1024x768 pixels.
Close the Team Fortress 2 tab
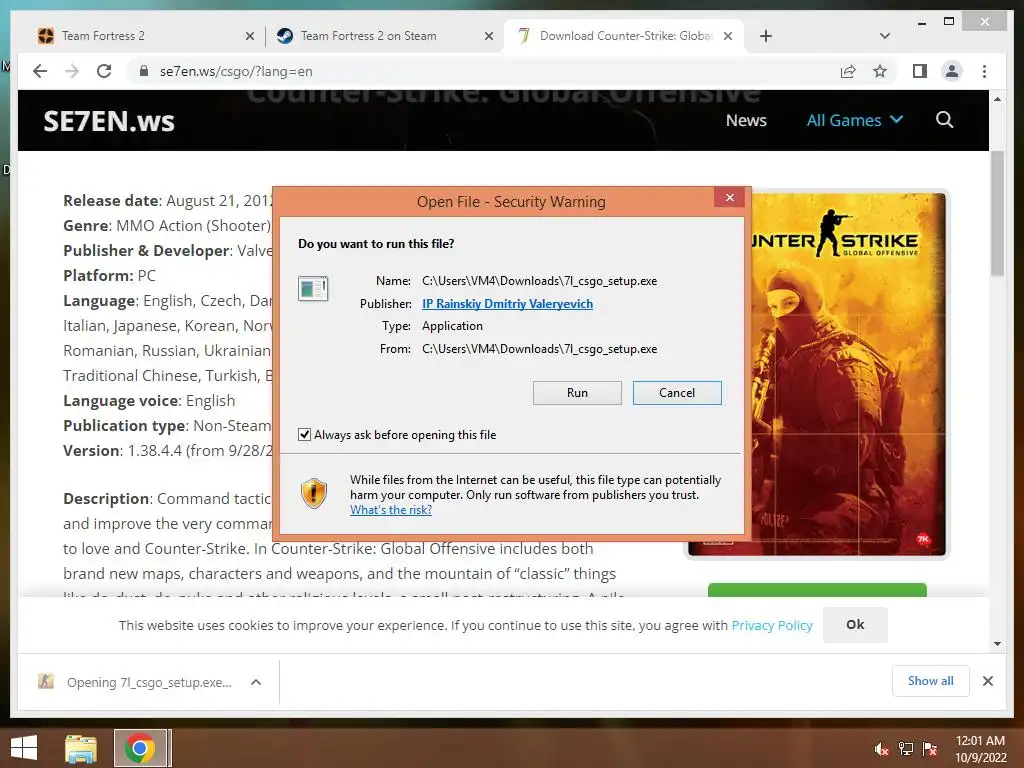(249, 37)
